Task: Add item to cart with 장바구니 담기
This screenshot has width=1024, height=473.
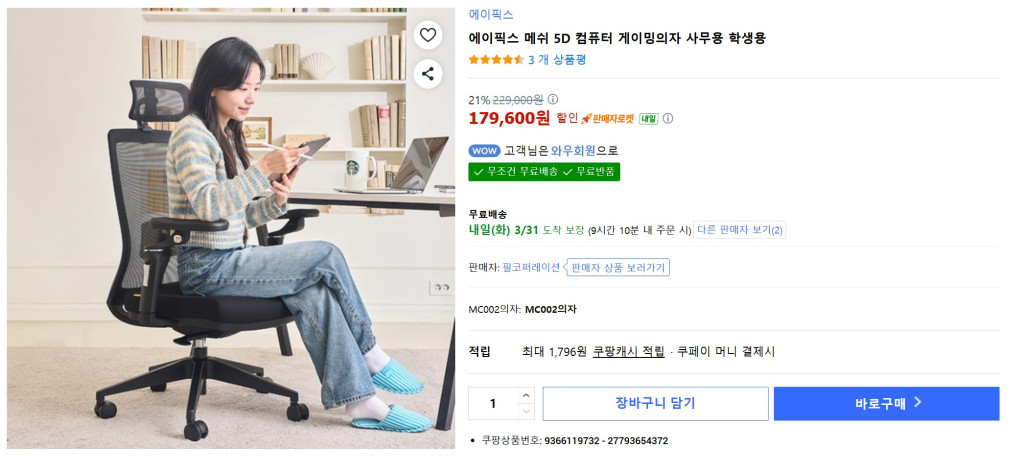Action: coord(655,404)
